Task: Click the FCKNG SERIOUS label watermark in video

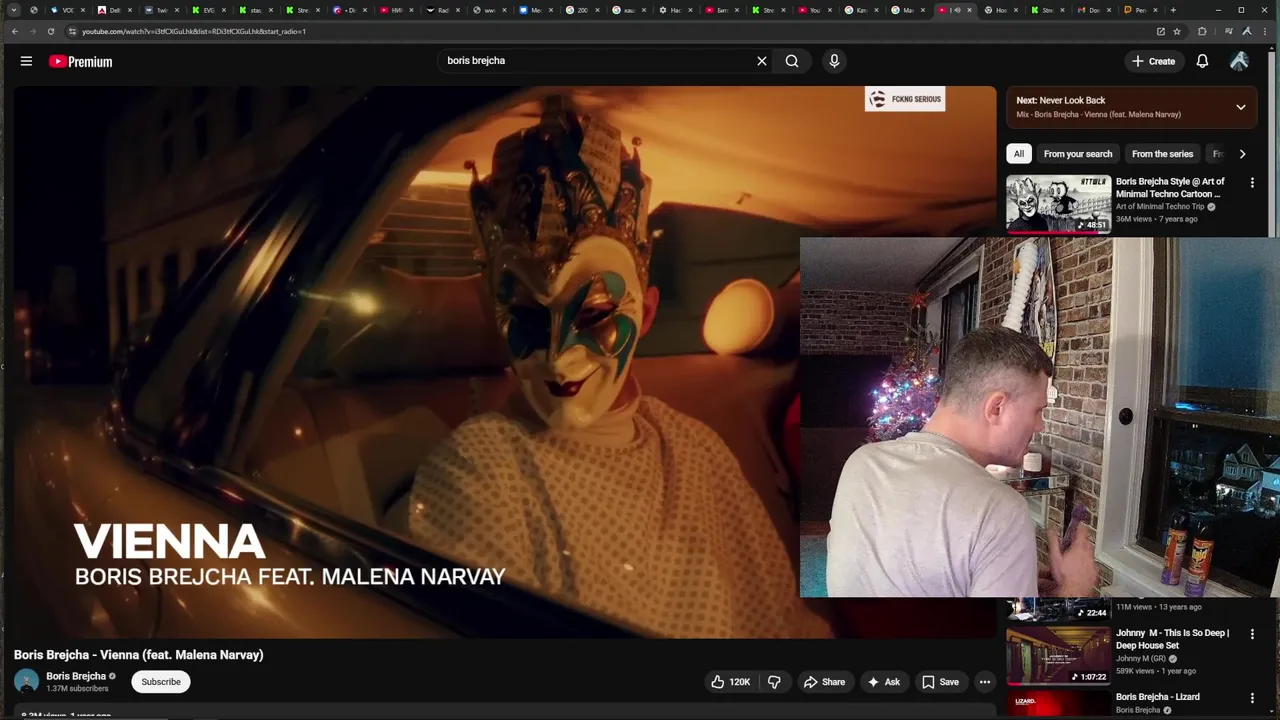Action: (x=905, y=99)
